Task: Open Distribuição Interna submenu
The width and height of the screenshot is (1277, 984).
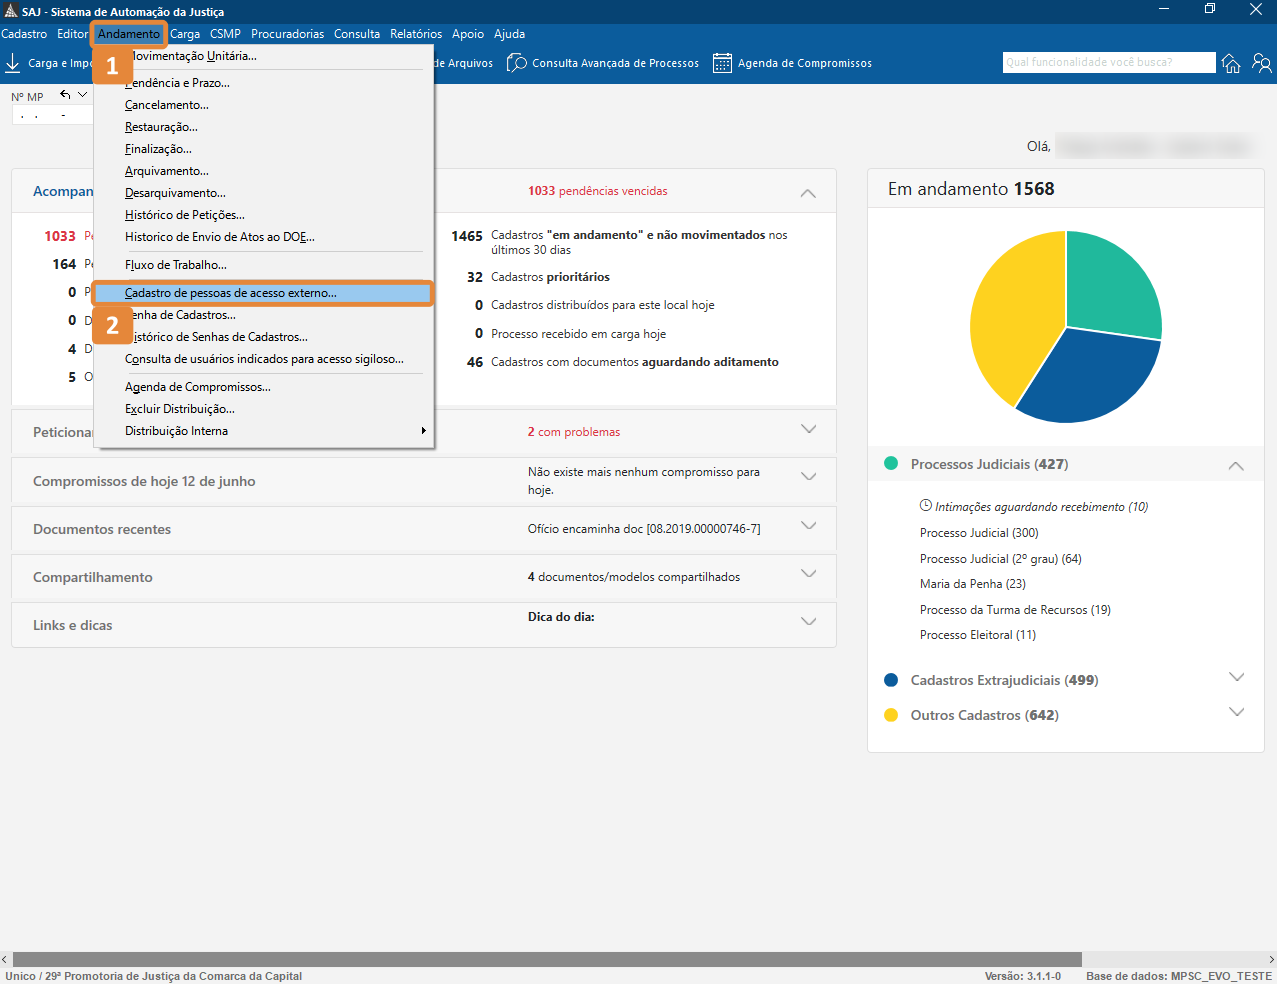Action: pos(263,431)
